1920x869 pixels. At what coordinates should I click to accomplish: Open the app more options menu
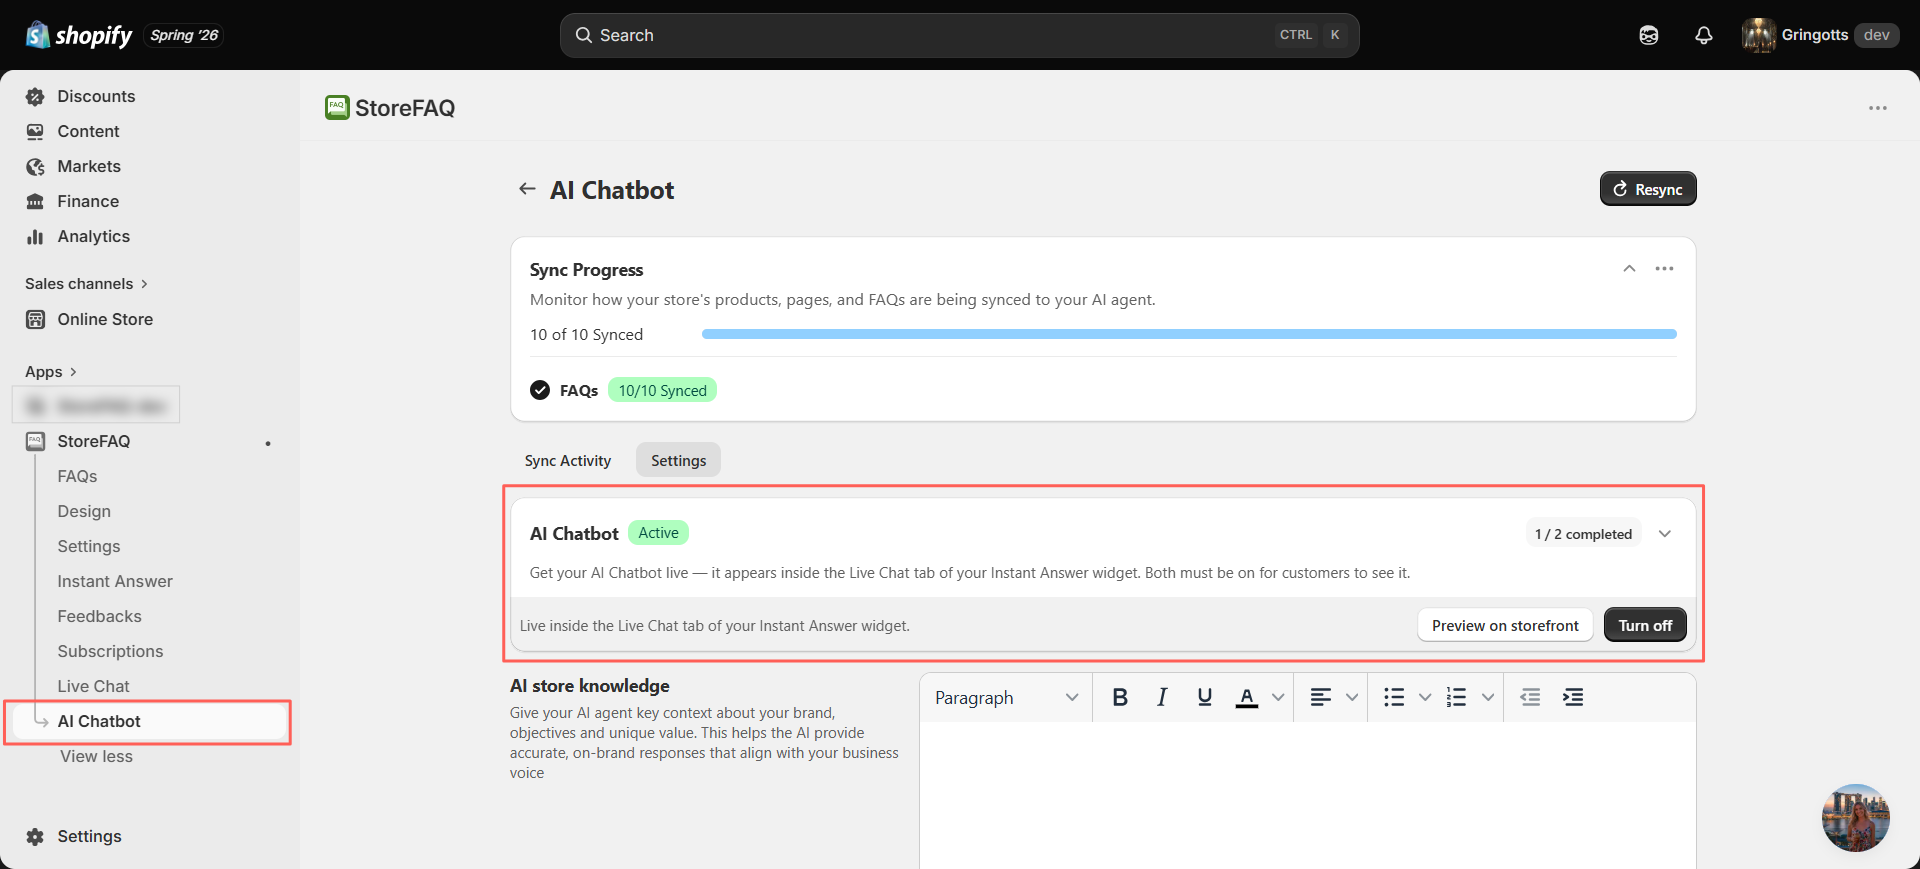(x=1878, y=108)
